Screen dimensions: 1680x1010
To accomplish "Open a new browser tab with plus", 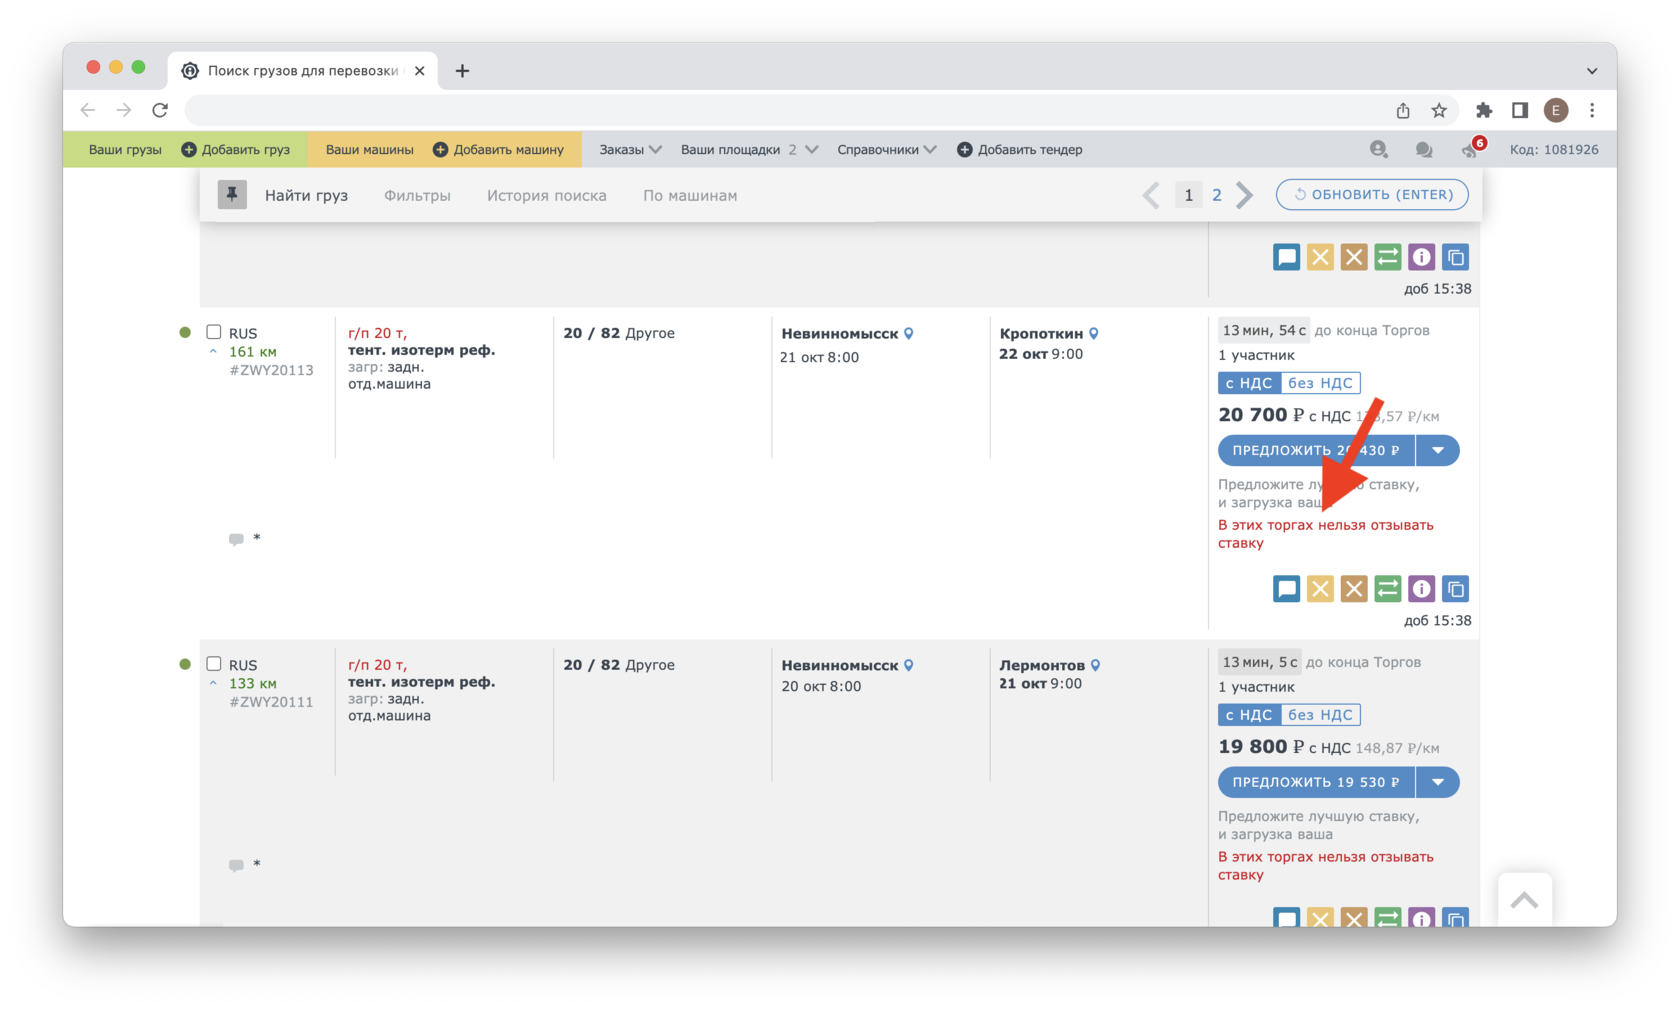I will (462, 71).
